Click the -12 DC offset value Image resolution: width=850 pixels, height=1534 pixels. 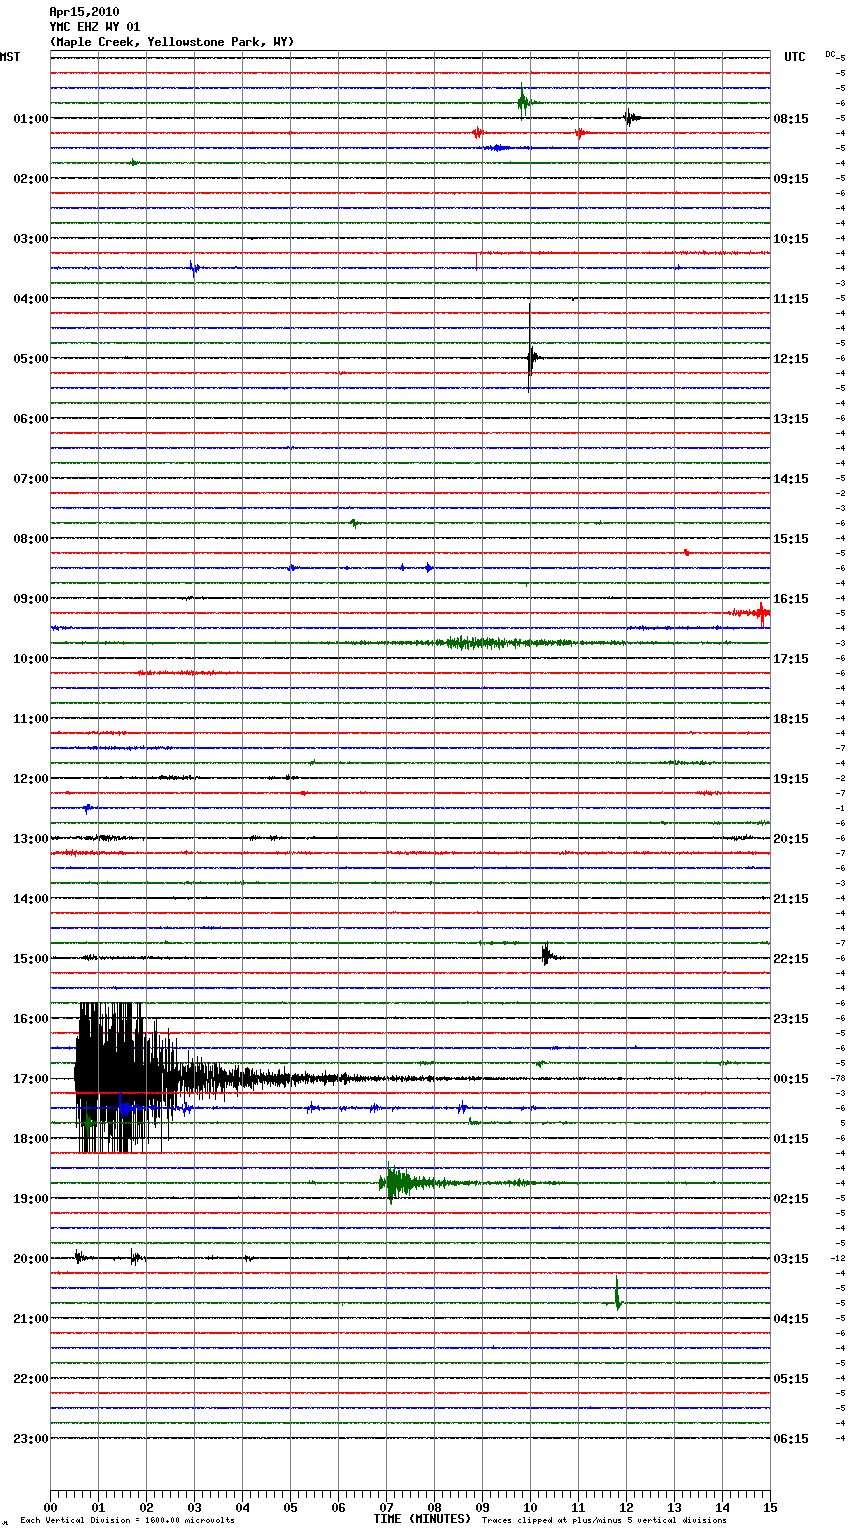[x=838, y=1258]
